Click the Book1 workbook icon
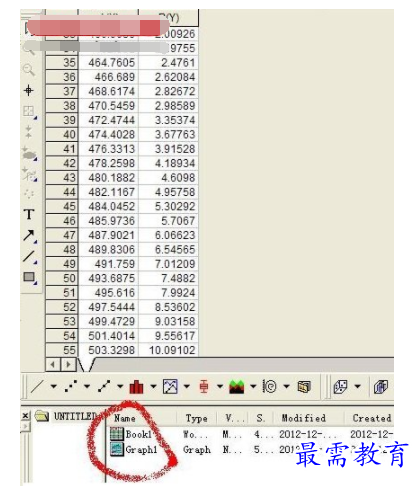417x486 pixels. click(x=117, y=434)
